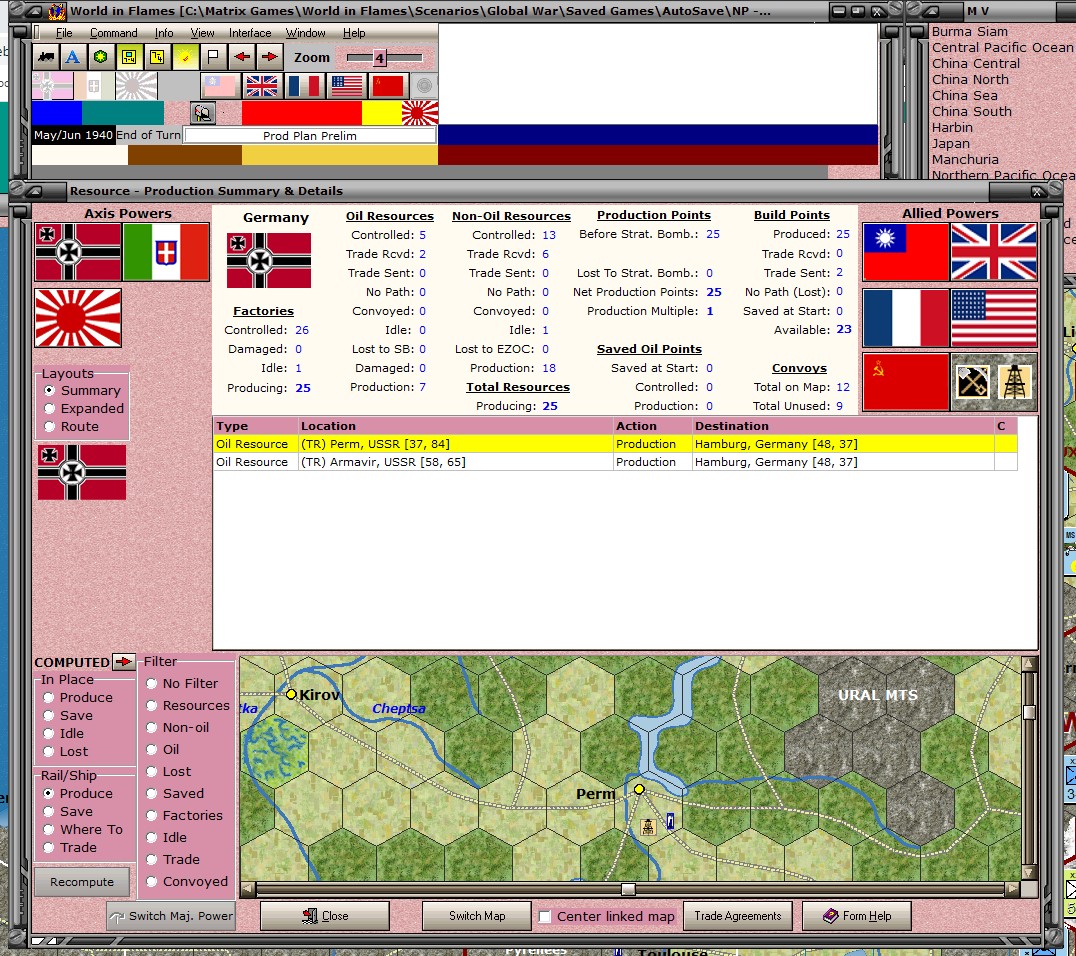Click the Prod Plan Prelim phase field
The image size is (1076, 956).
(310, 136)
